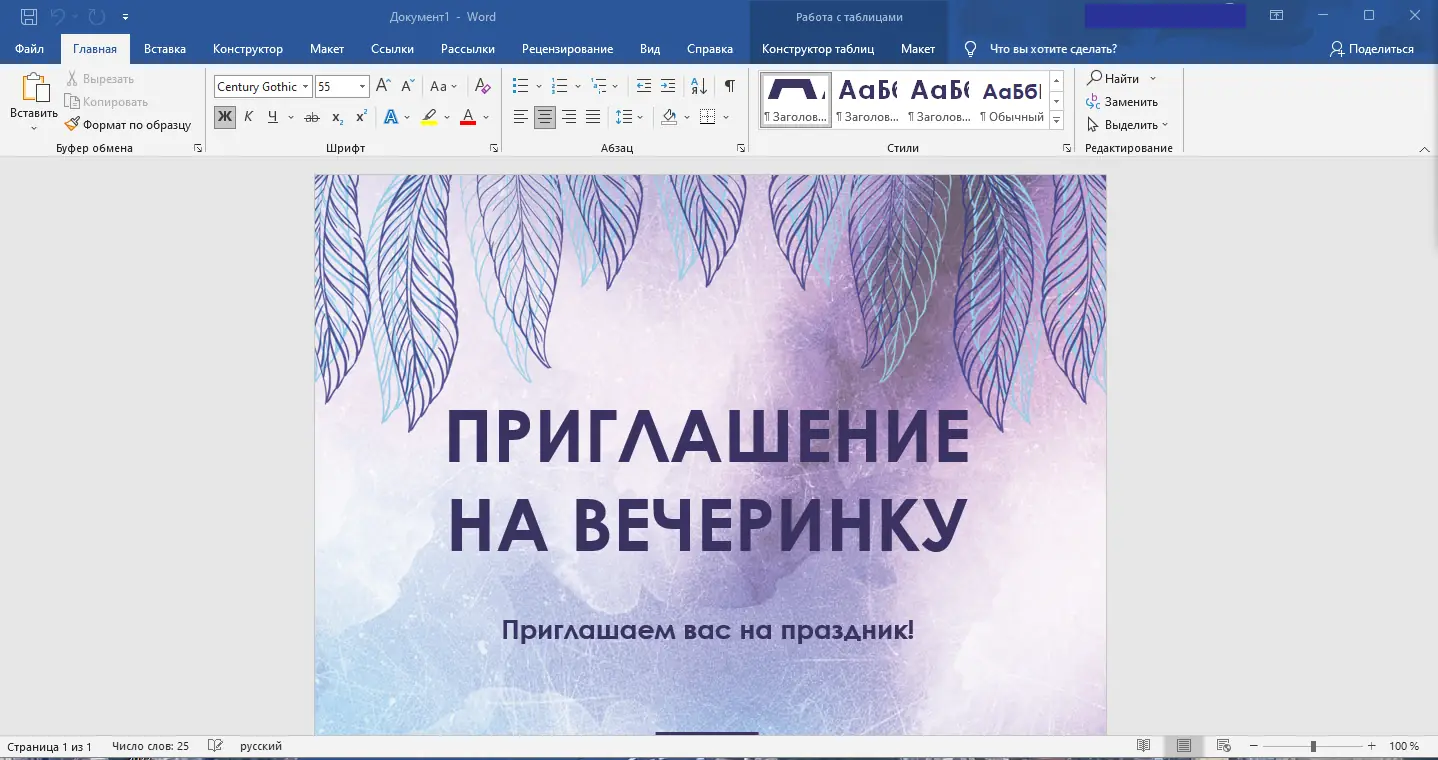Click the Заменить button

tap(1122, 102)
